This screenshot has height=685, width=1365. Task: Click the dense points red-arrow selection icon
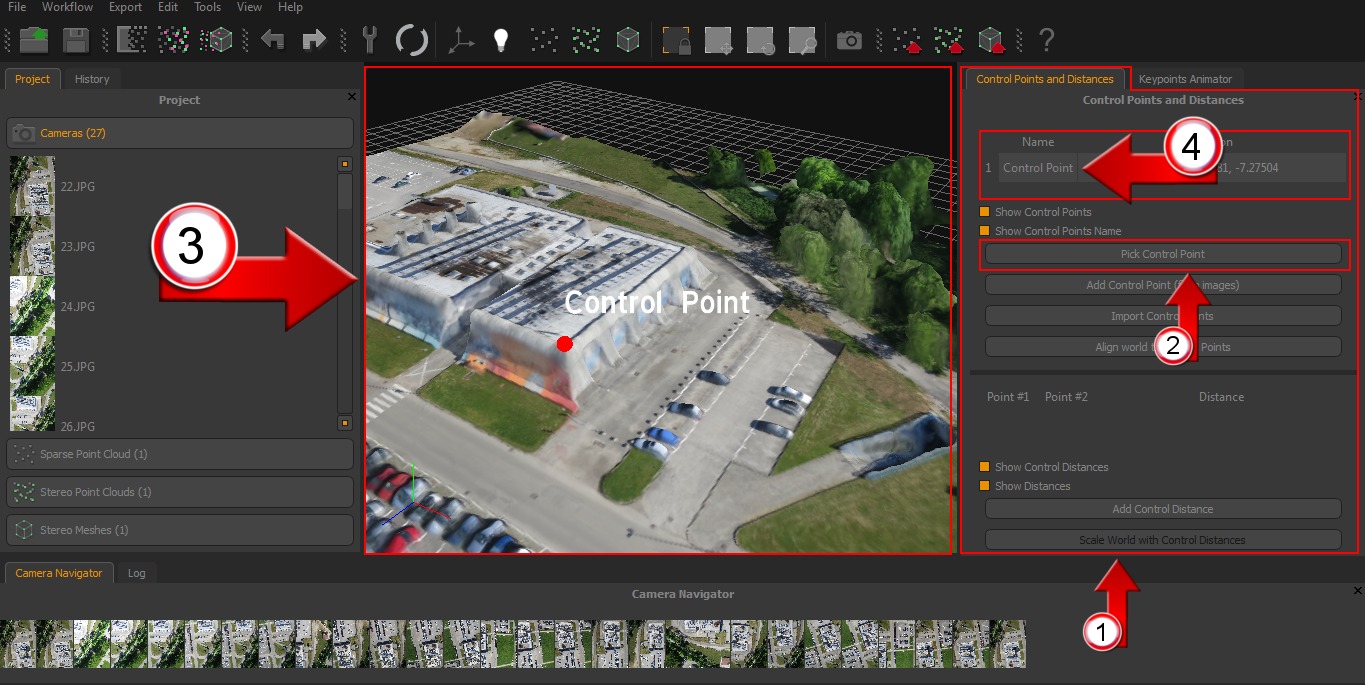(x=948, y=40)
